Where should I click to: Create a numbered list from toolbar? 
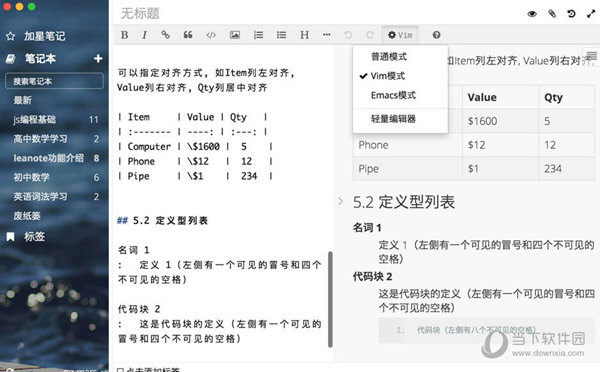(x=258, y=35)
